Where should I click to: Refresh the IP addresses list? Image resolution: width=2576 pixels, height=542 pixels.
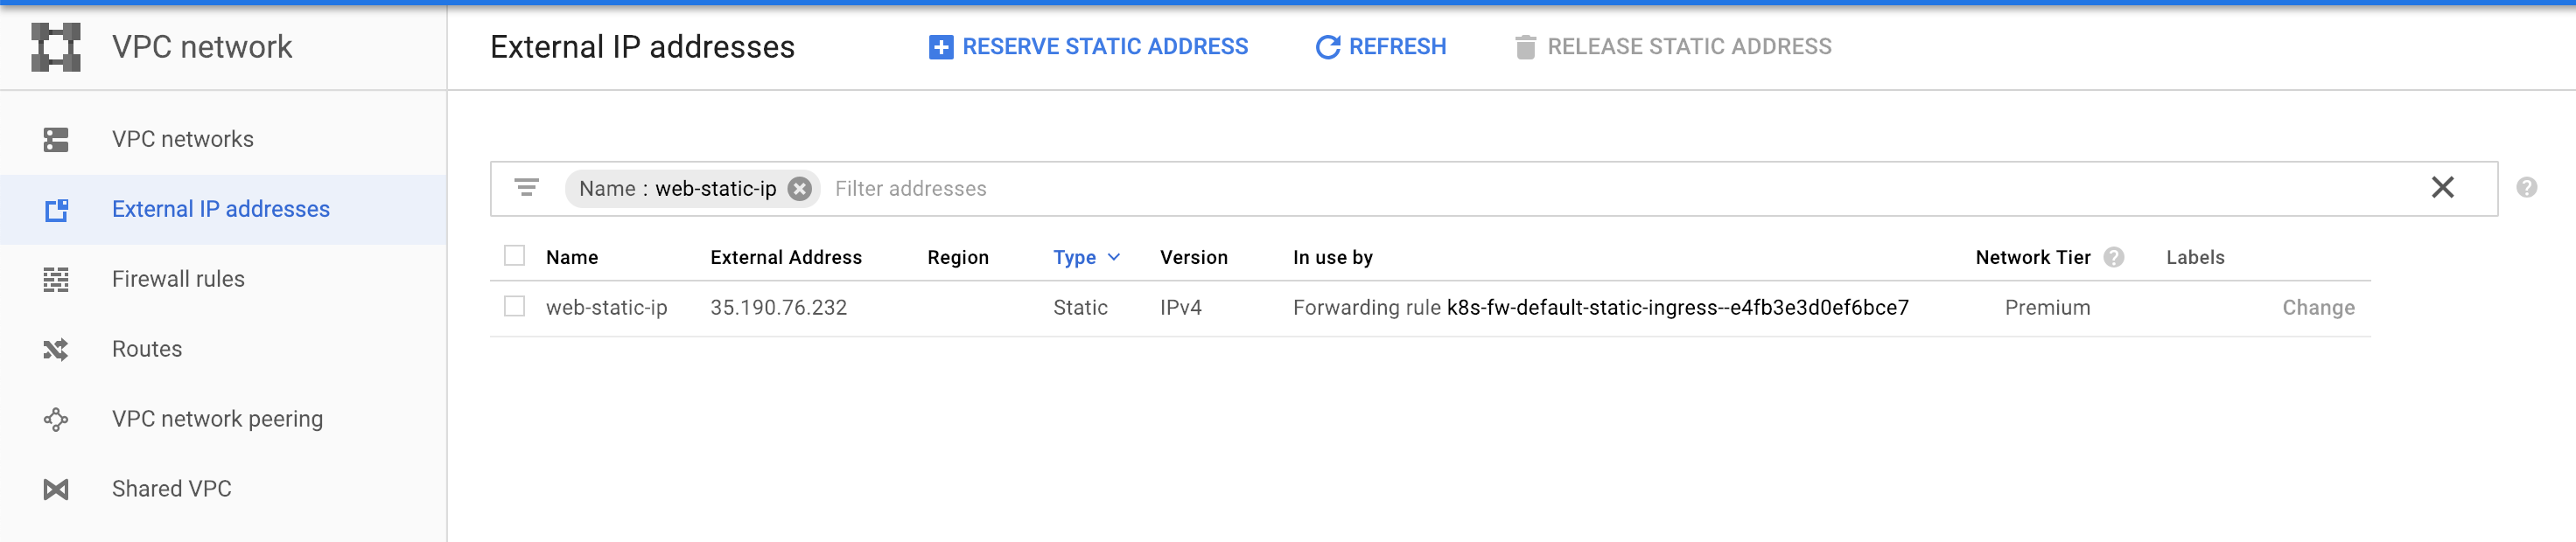pyautogui.click(x=1380, y=47)
